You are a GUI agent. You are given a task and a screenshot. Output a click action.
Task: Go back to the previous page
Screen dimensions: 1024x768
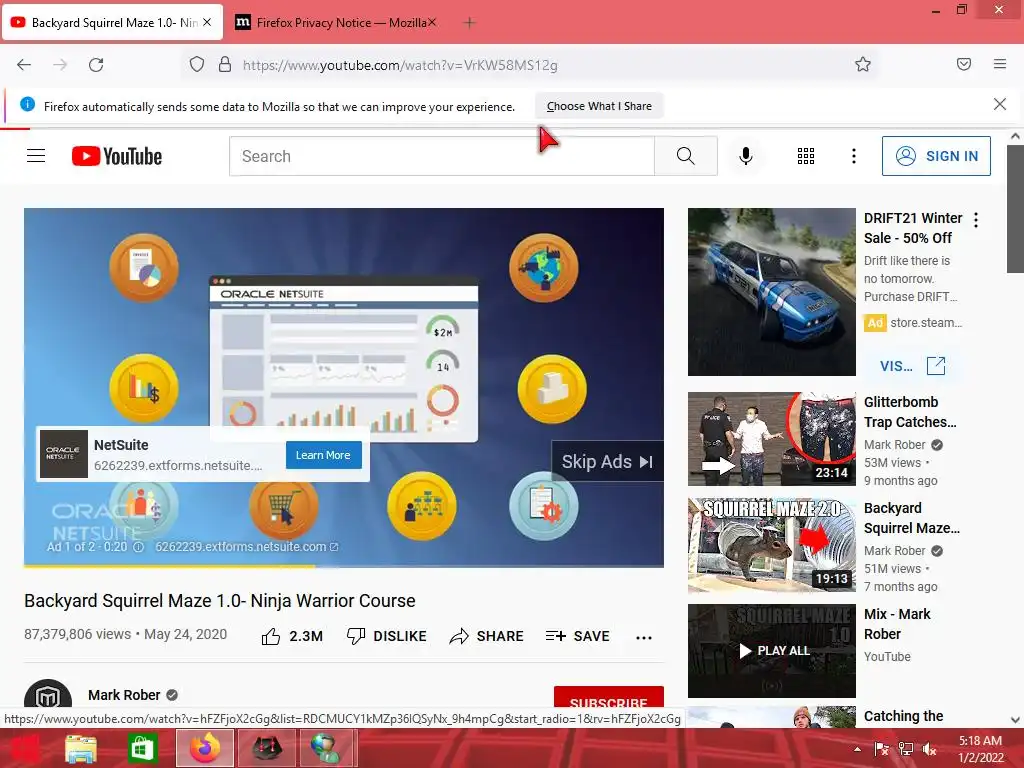pos(24,65)
